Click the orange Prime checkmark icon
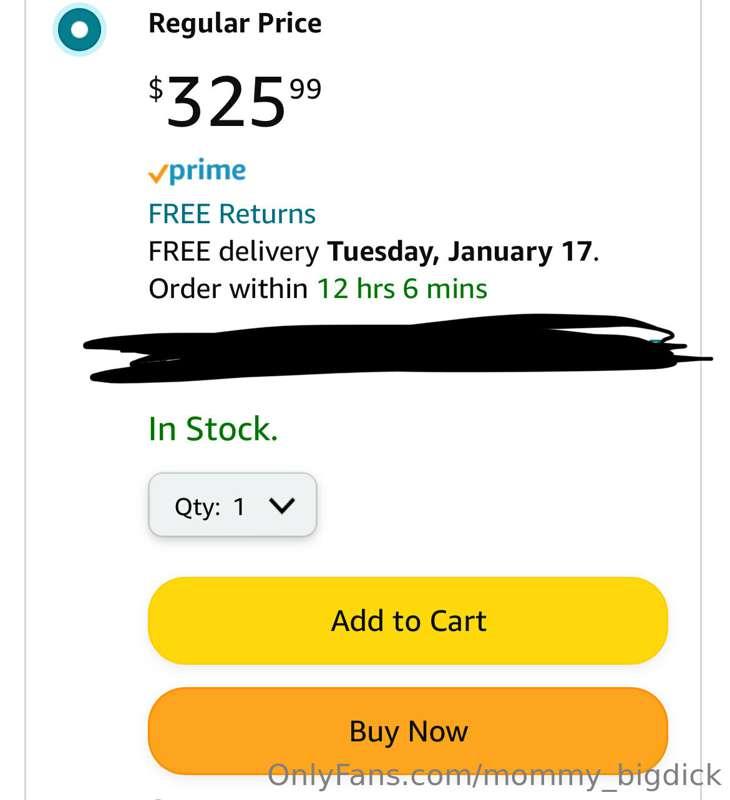The width and height of the screenshot is (730, 800). (157, 174)
